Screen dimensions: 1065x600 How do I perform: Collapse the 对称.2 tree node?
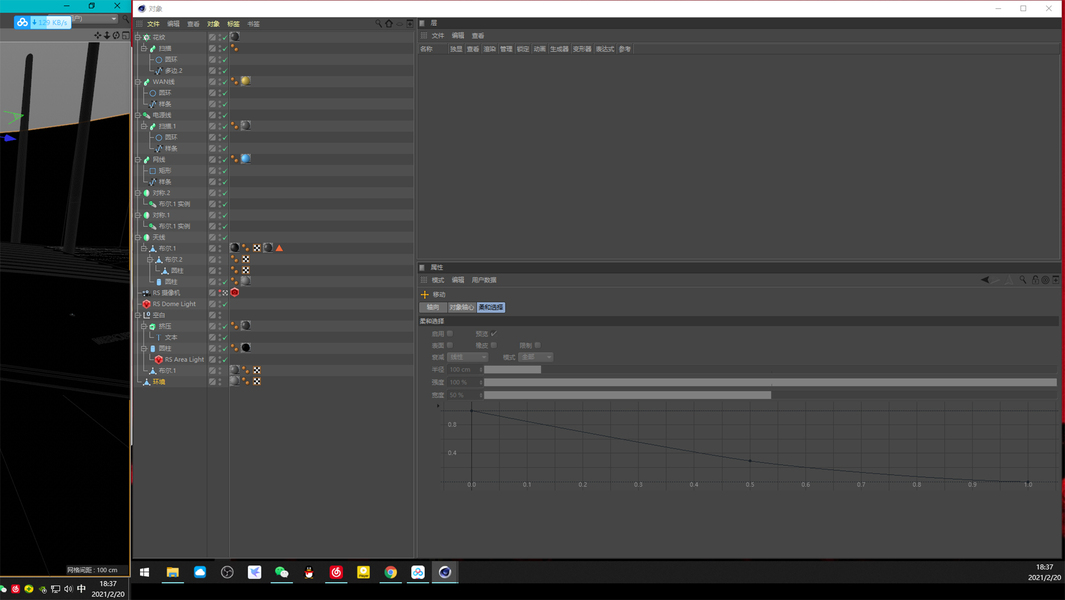[x=138, y=193]
